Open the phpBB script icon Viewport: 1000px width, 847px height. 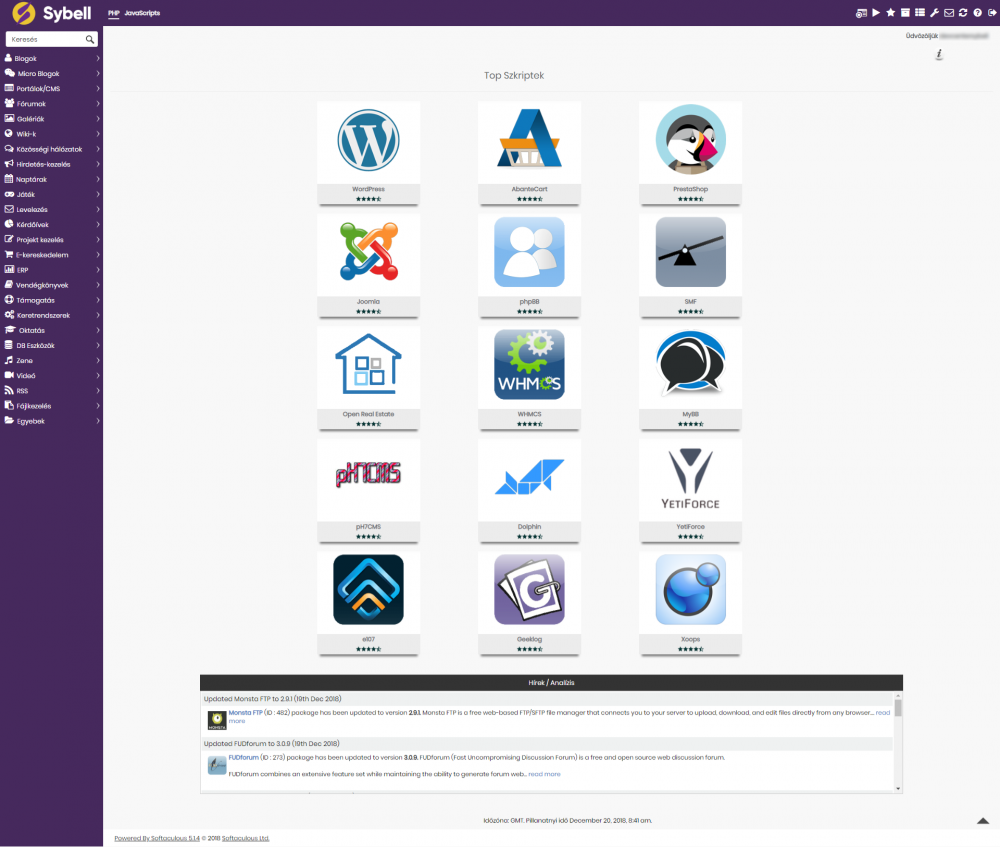click(x=529, y=252)
